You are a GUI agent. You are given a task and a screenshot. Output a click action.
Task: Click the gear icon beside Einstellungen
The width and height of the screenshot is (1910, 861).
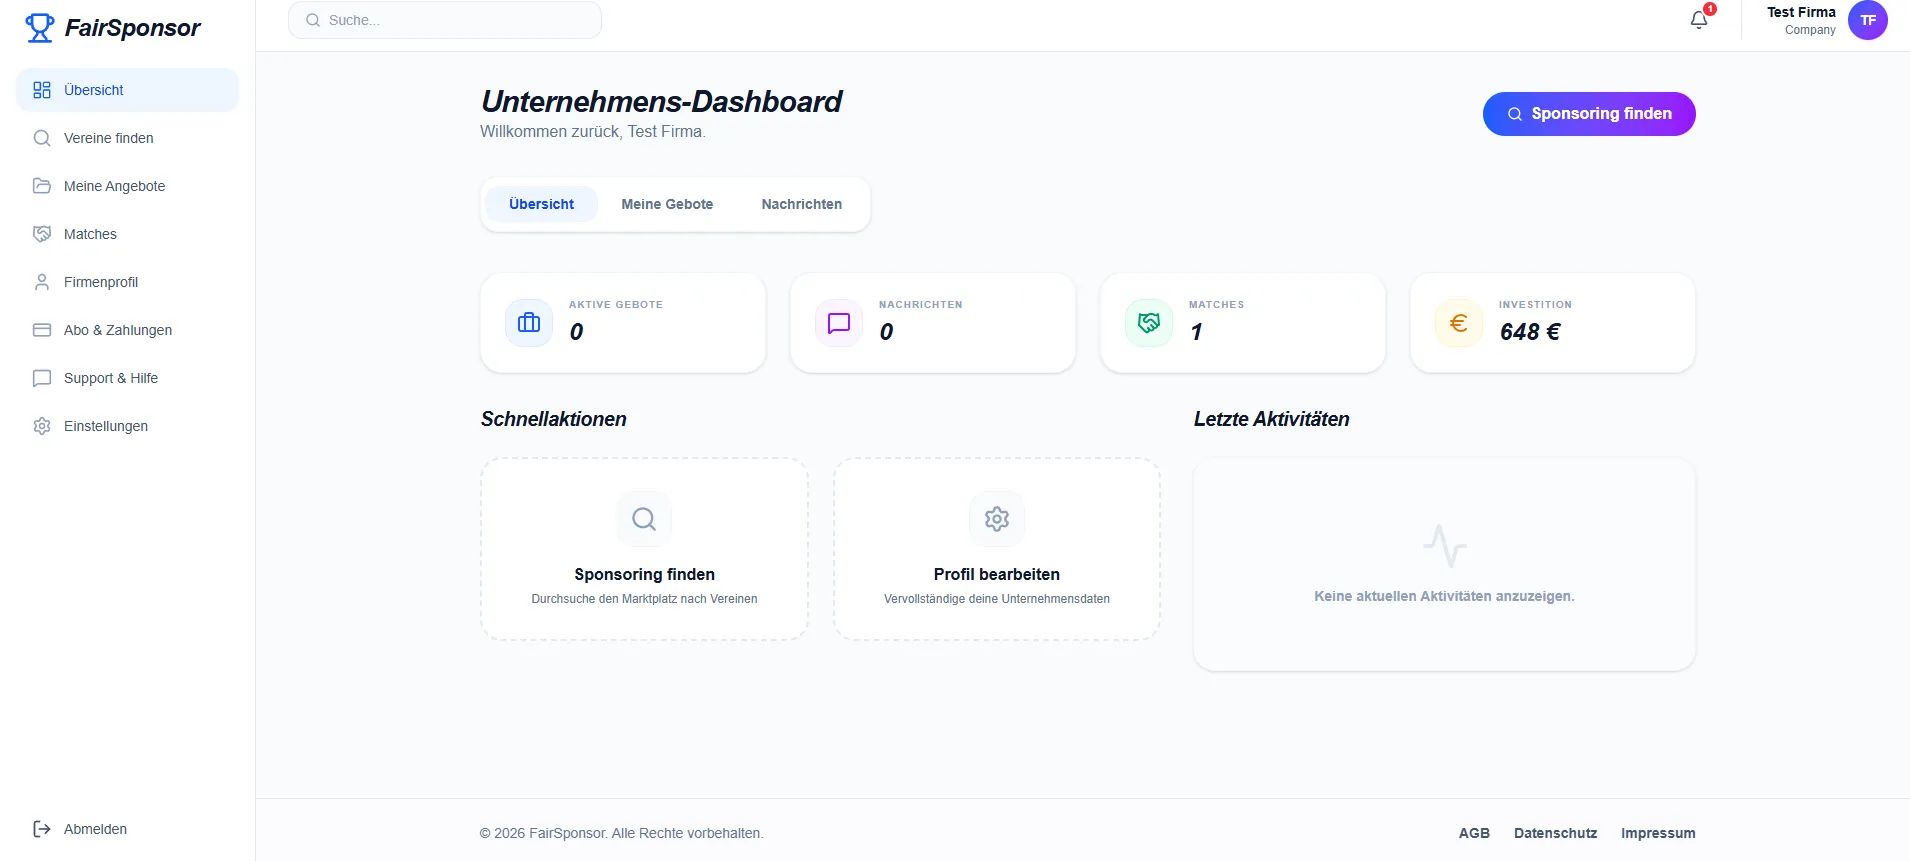point(42,426)
